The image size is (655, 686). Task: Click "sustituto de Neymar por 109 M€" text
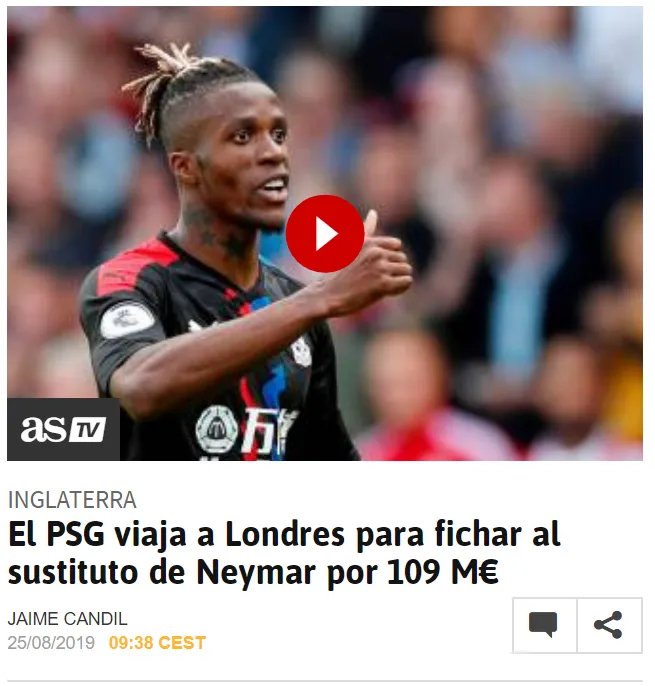[x=253, y=572]
